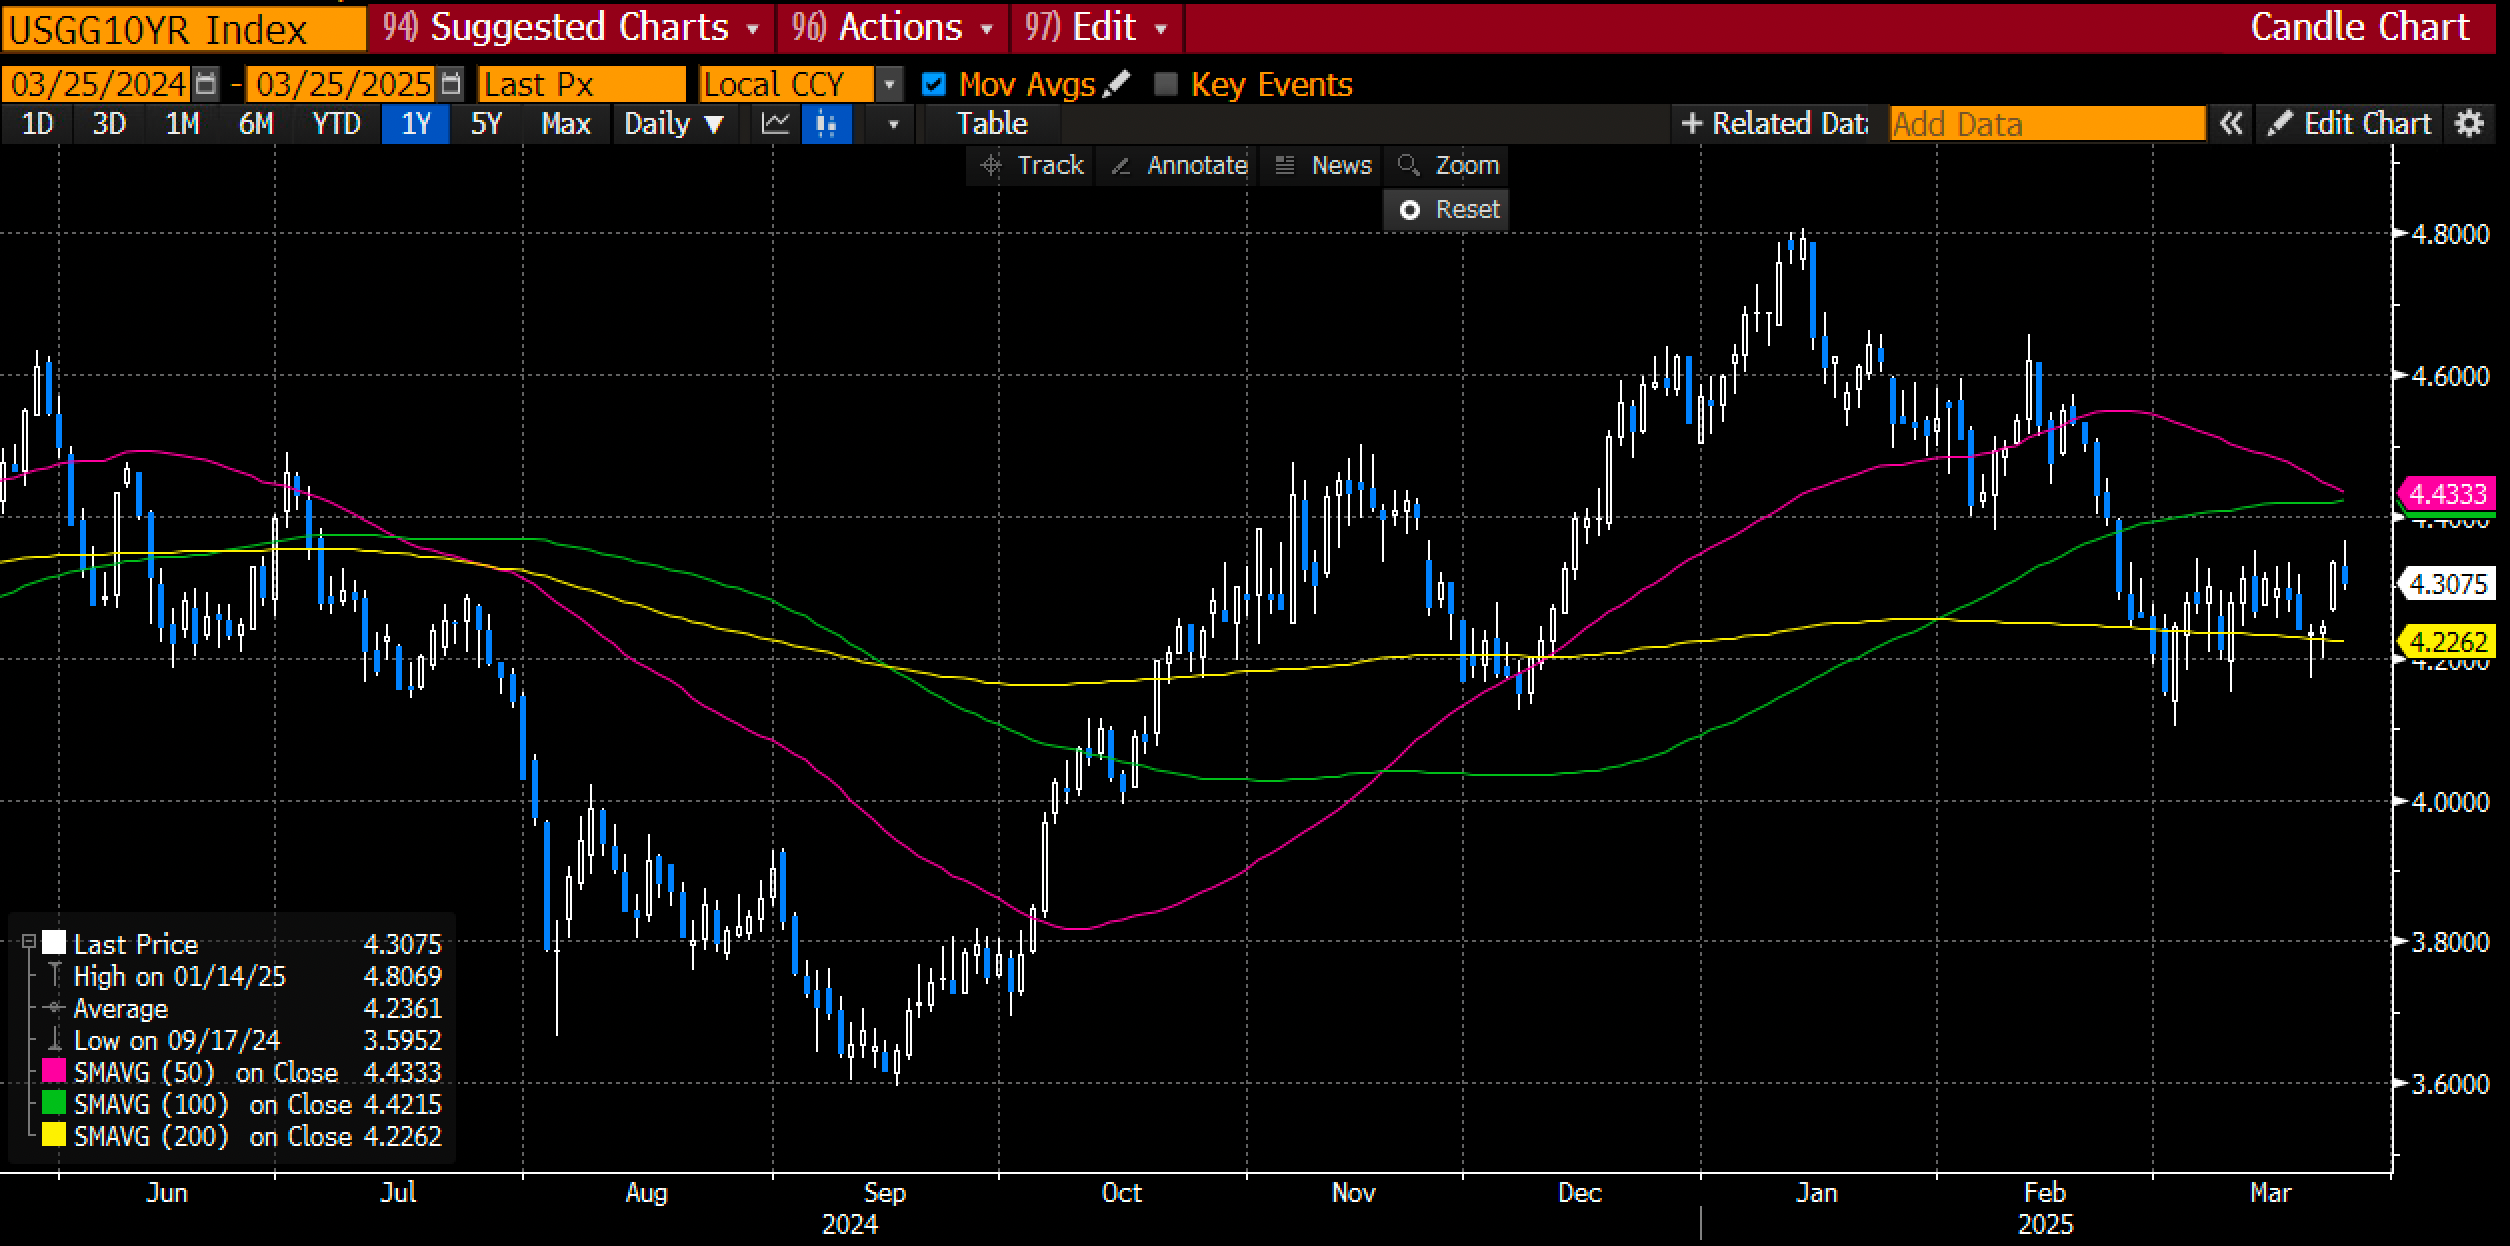Click the Edit Chart button

[x=2350, y=124]
